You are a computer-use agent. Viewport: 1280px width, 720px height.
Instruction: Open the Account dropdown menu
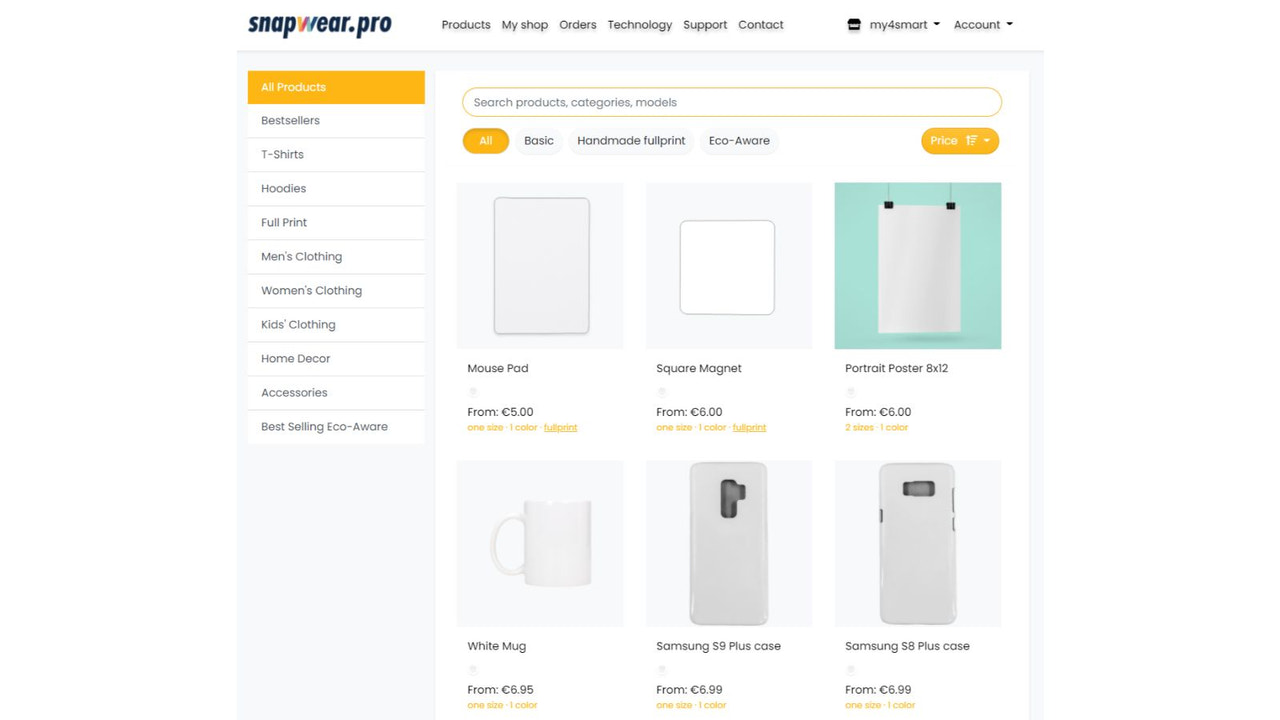click(982, 24)
